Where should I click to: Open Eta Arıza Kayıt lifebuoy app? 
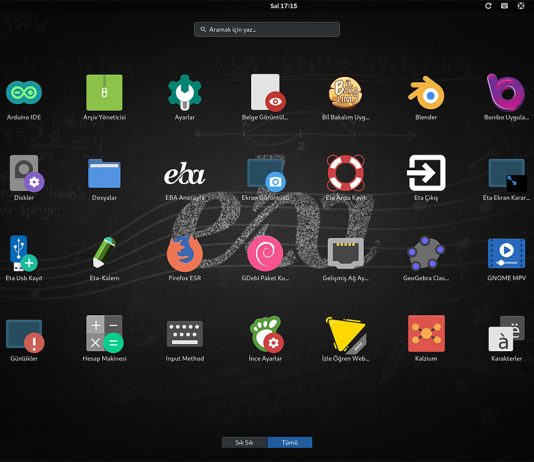pos(345,173)
